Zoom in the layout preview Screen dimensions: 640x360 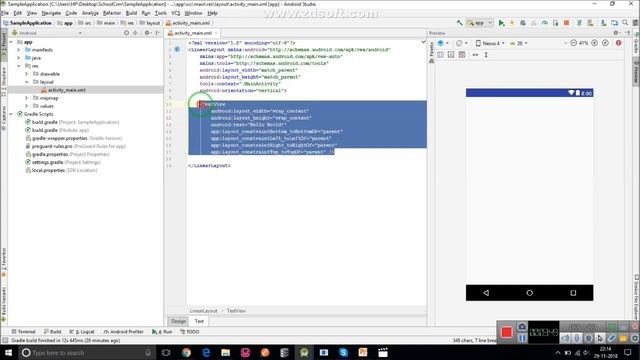pos(595,43)
